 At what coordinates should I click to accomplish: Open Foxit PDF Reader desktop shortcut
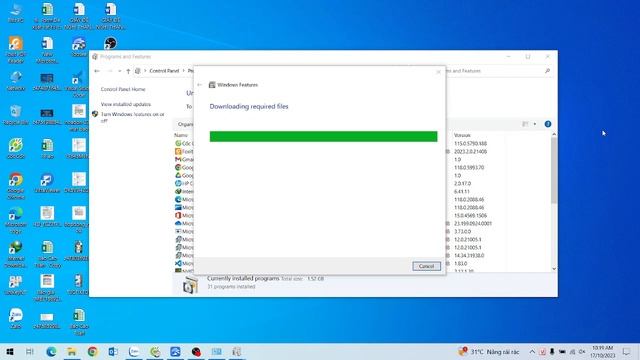[16, 50]
